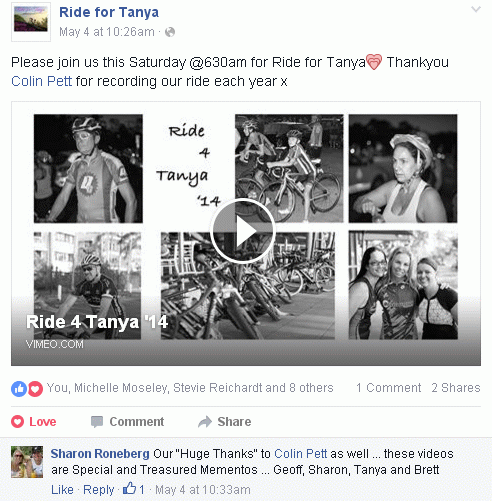
Task: Click the Ride for Tanya page avatar
Action: [x=31, y=22]
